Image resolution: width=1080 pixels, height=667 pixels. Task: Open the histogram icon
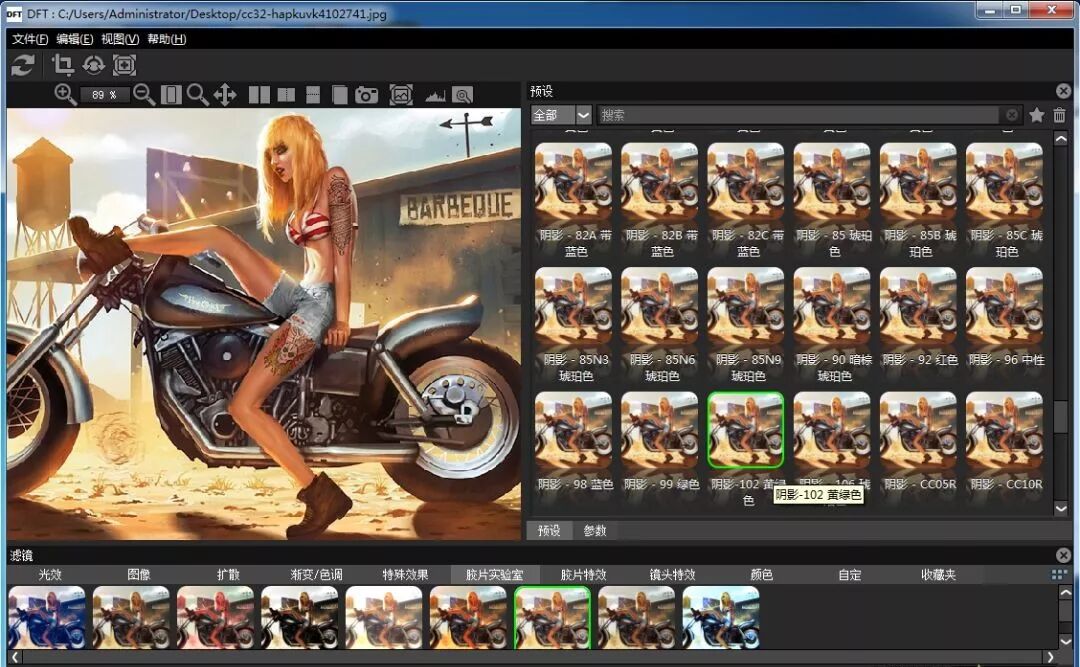[x=435, y=96]
